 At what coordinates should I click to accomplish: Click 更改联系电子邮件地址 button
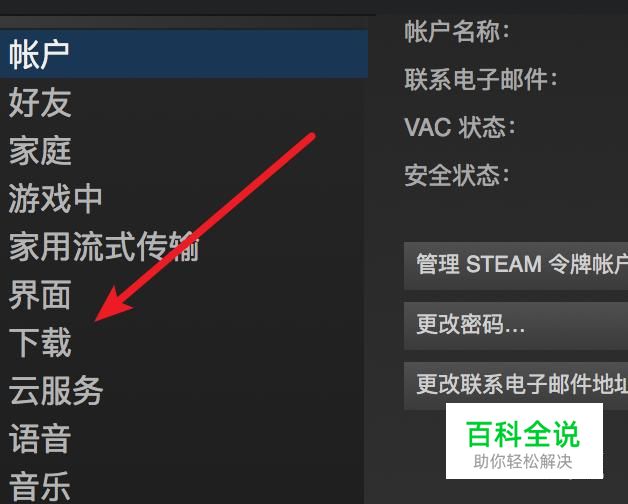[x=516, y=385]
